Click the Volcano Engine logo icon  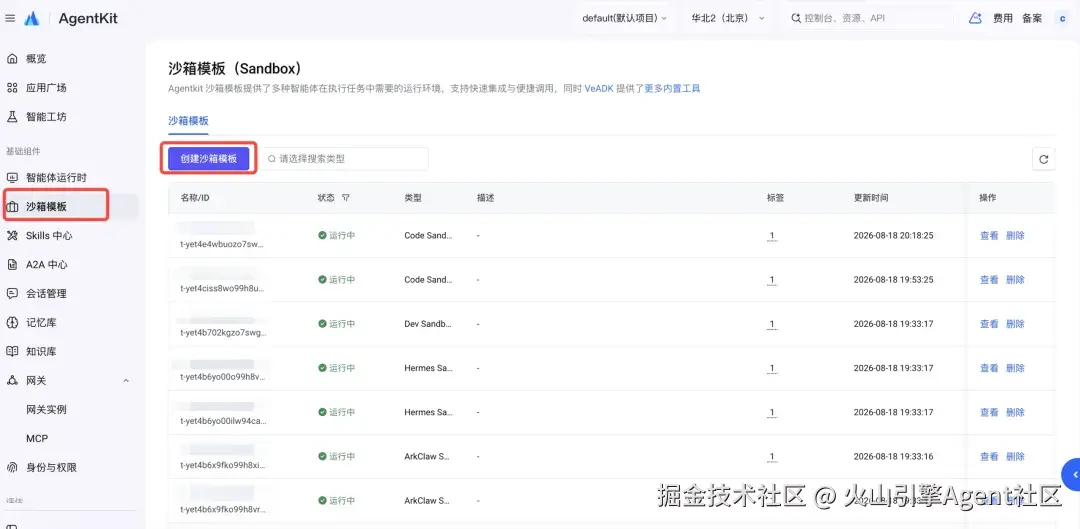pos(32,19)
